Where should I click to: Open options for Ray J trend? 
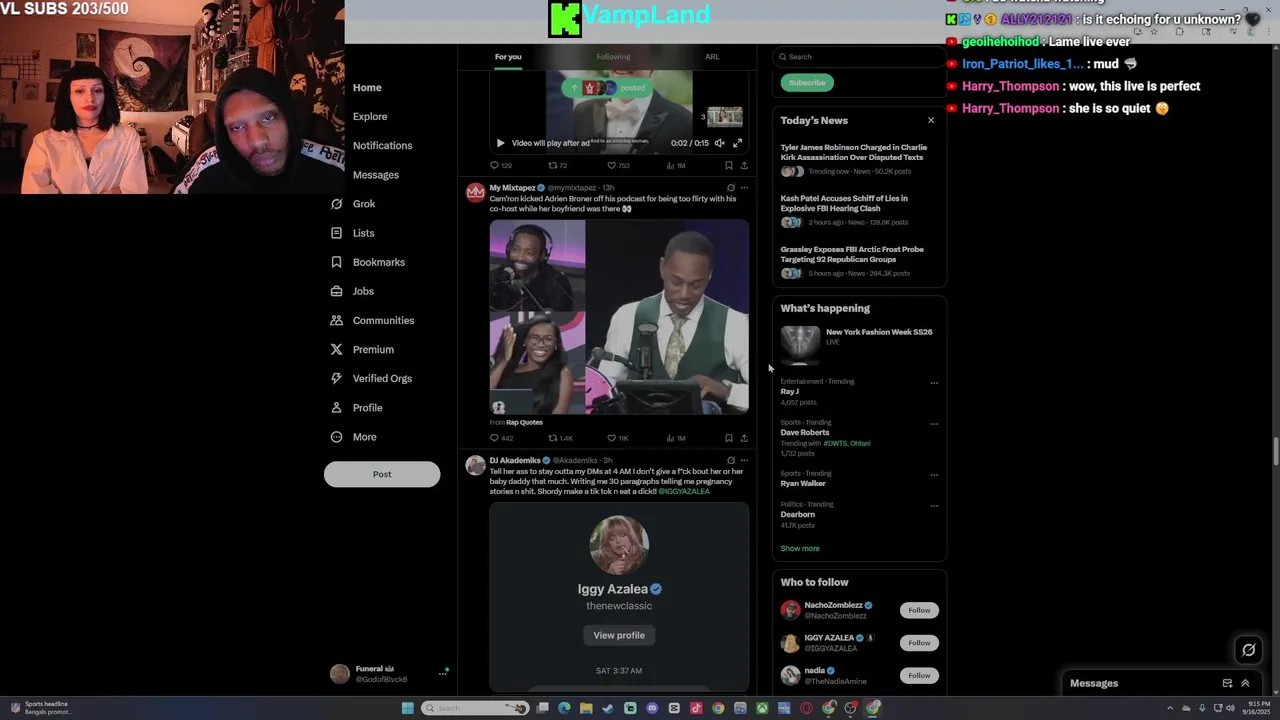pos(934,382)
